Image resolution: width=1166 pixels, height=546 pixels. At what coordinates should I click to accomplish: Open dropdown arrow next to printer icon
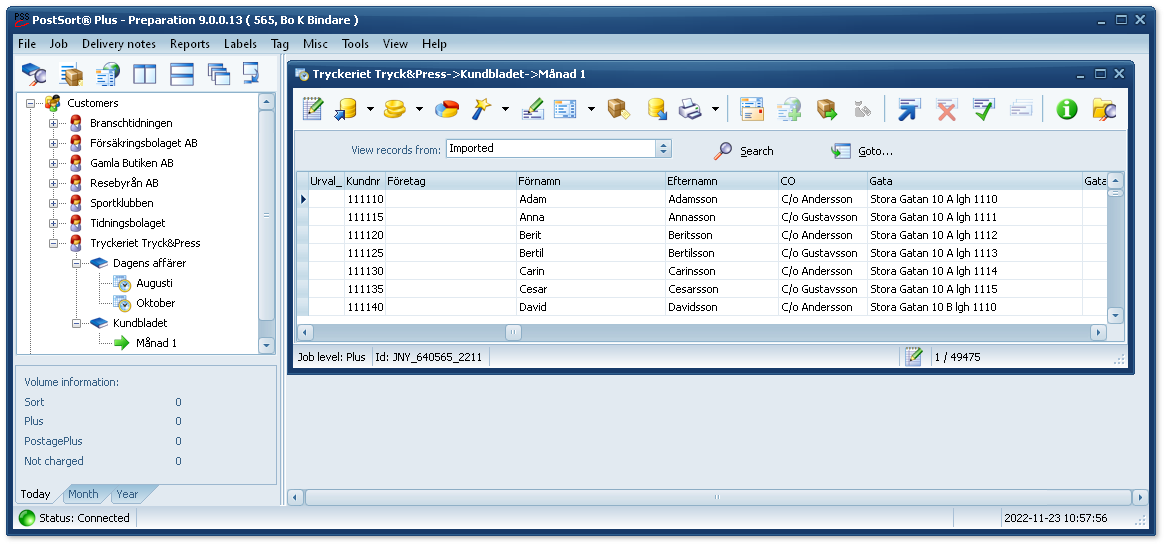pyautogui.click(x=715, y=109)
